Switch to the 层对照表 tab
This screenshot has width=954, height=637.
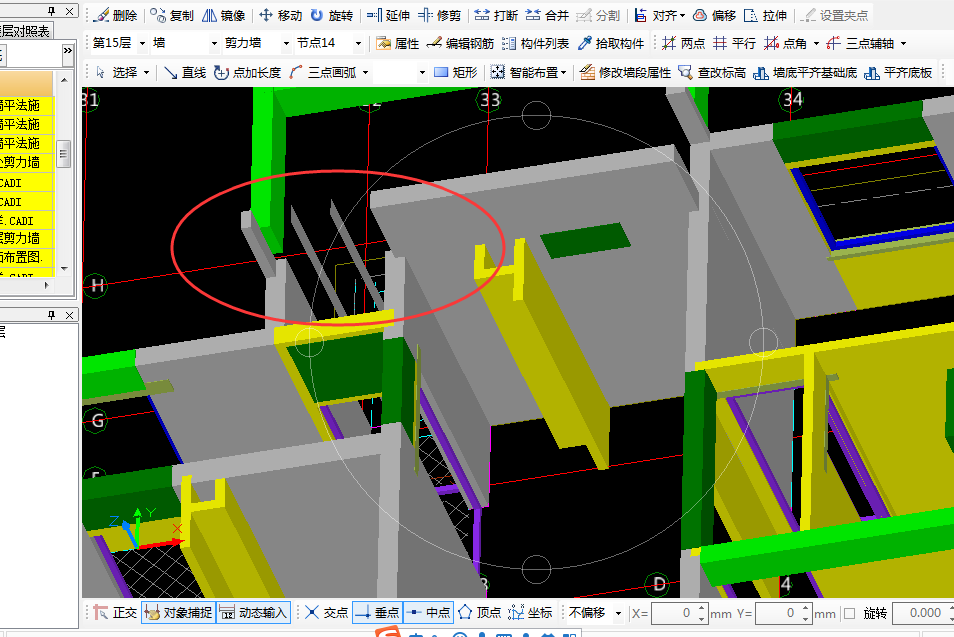[x=26, y=31]
